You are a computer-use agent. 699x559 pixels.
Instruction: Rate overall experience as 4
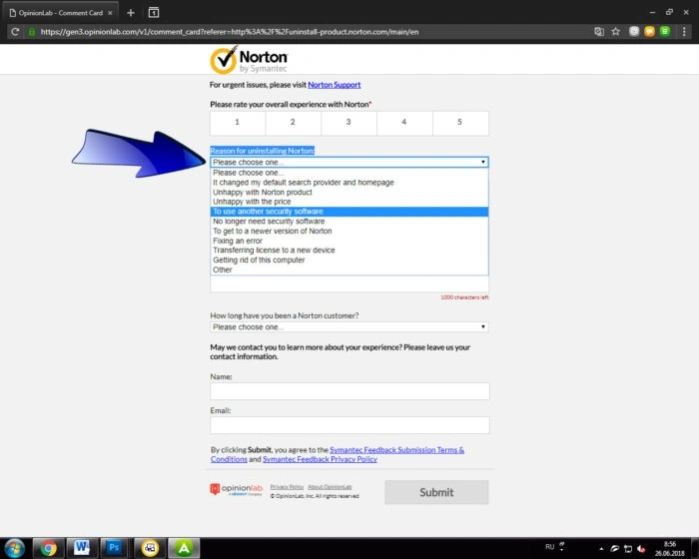click(404, 122)
